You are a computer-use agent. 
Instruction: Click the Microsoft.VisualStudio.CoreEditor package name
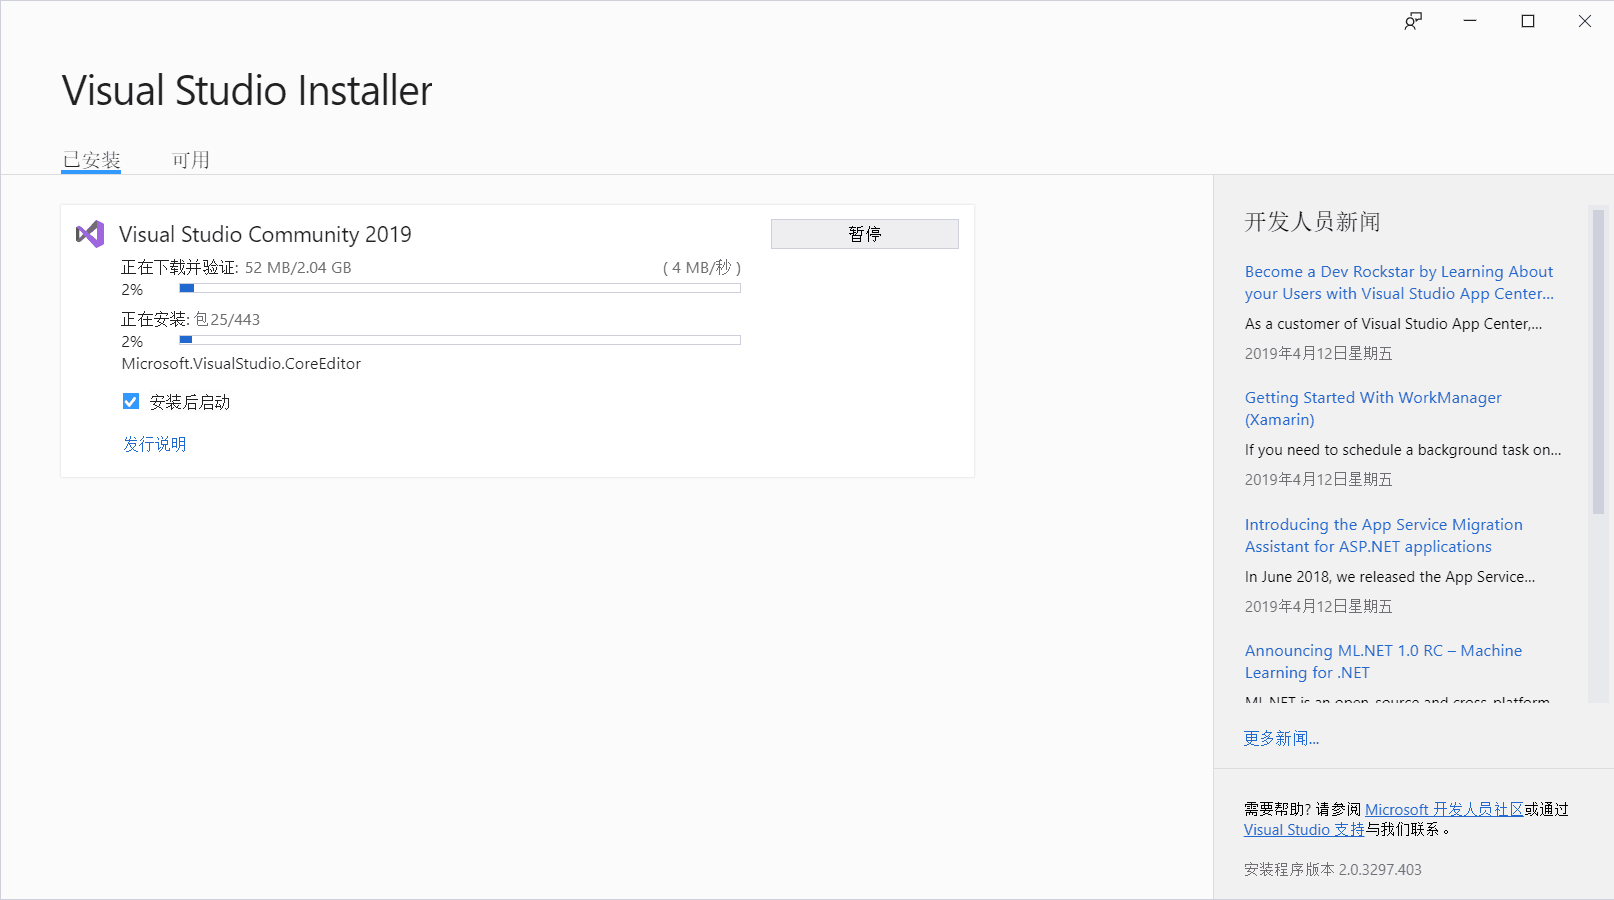pos(241,364)
